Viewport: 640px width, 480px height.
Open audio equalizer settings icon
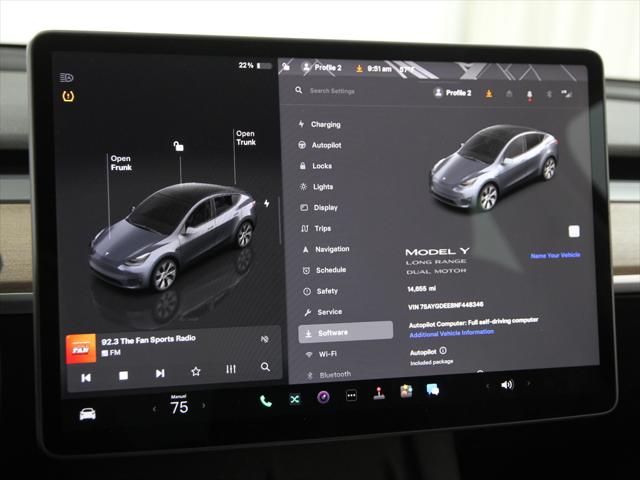point(231,369)
